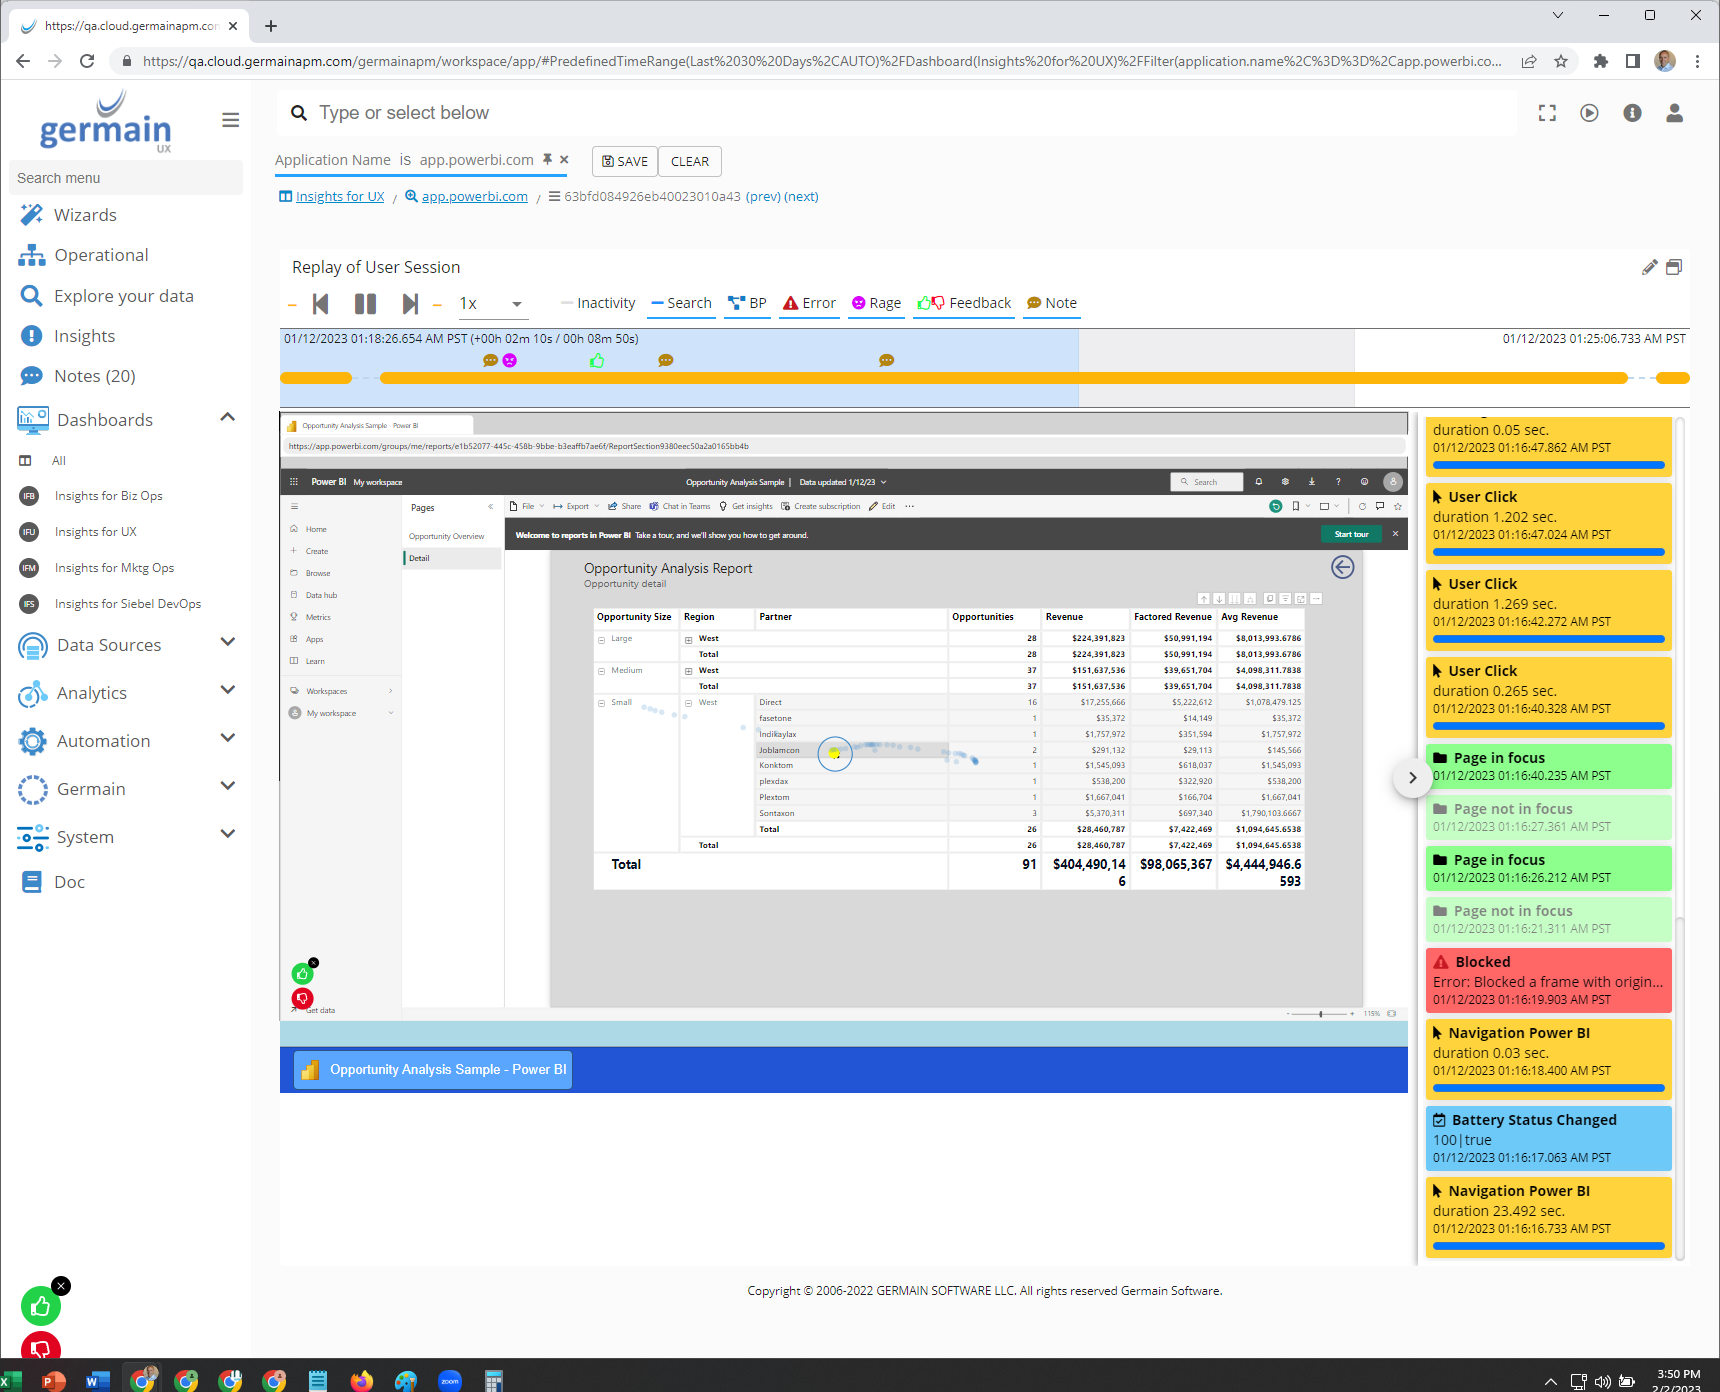Click the CLEAR button

689,161
